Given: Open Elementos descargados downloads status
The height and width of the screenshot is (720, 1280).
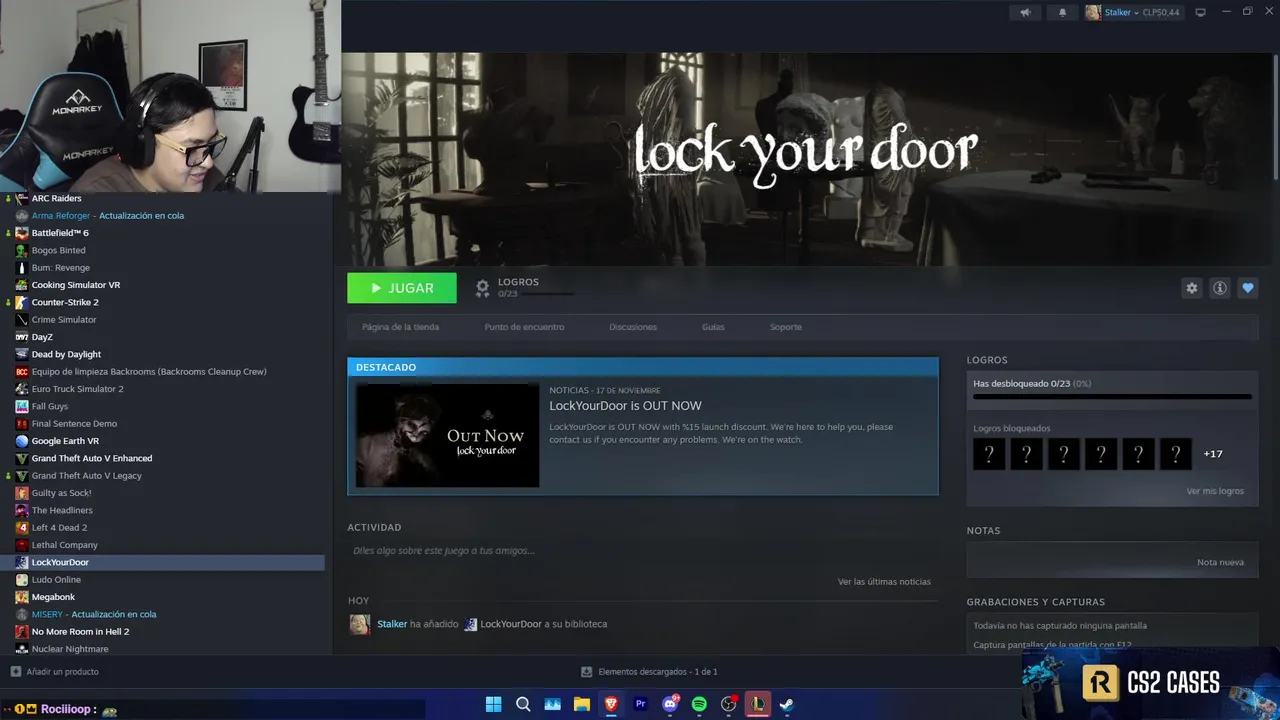Looking at the screenshot, I should pyautogui.click(x=650, y=672).
